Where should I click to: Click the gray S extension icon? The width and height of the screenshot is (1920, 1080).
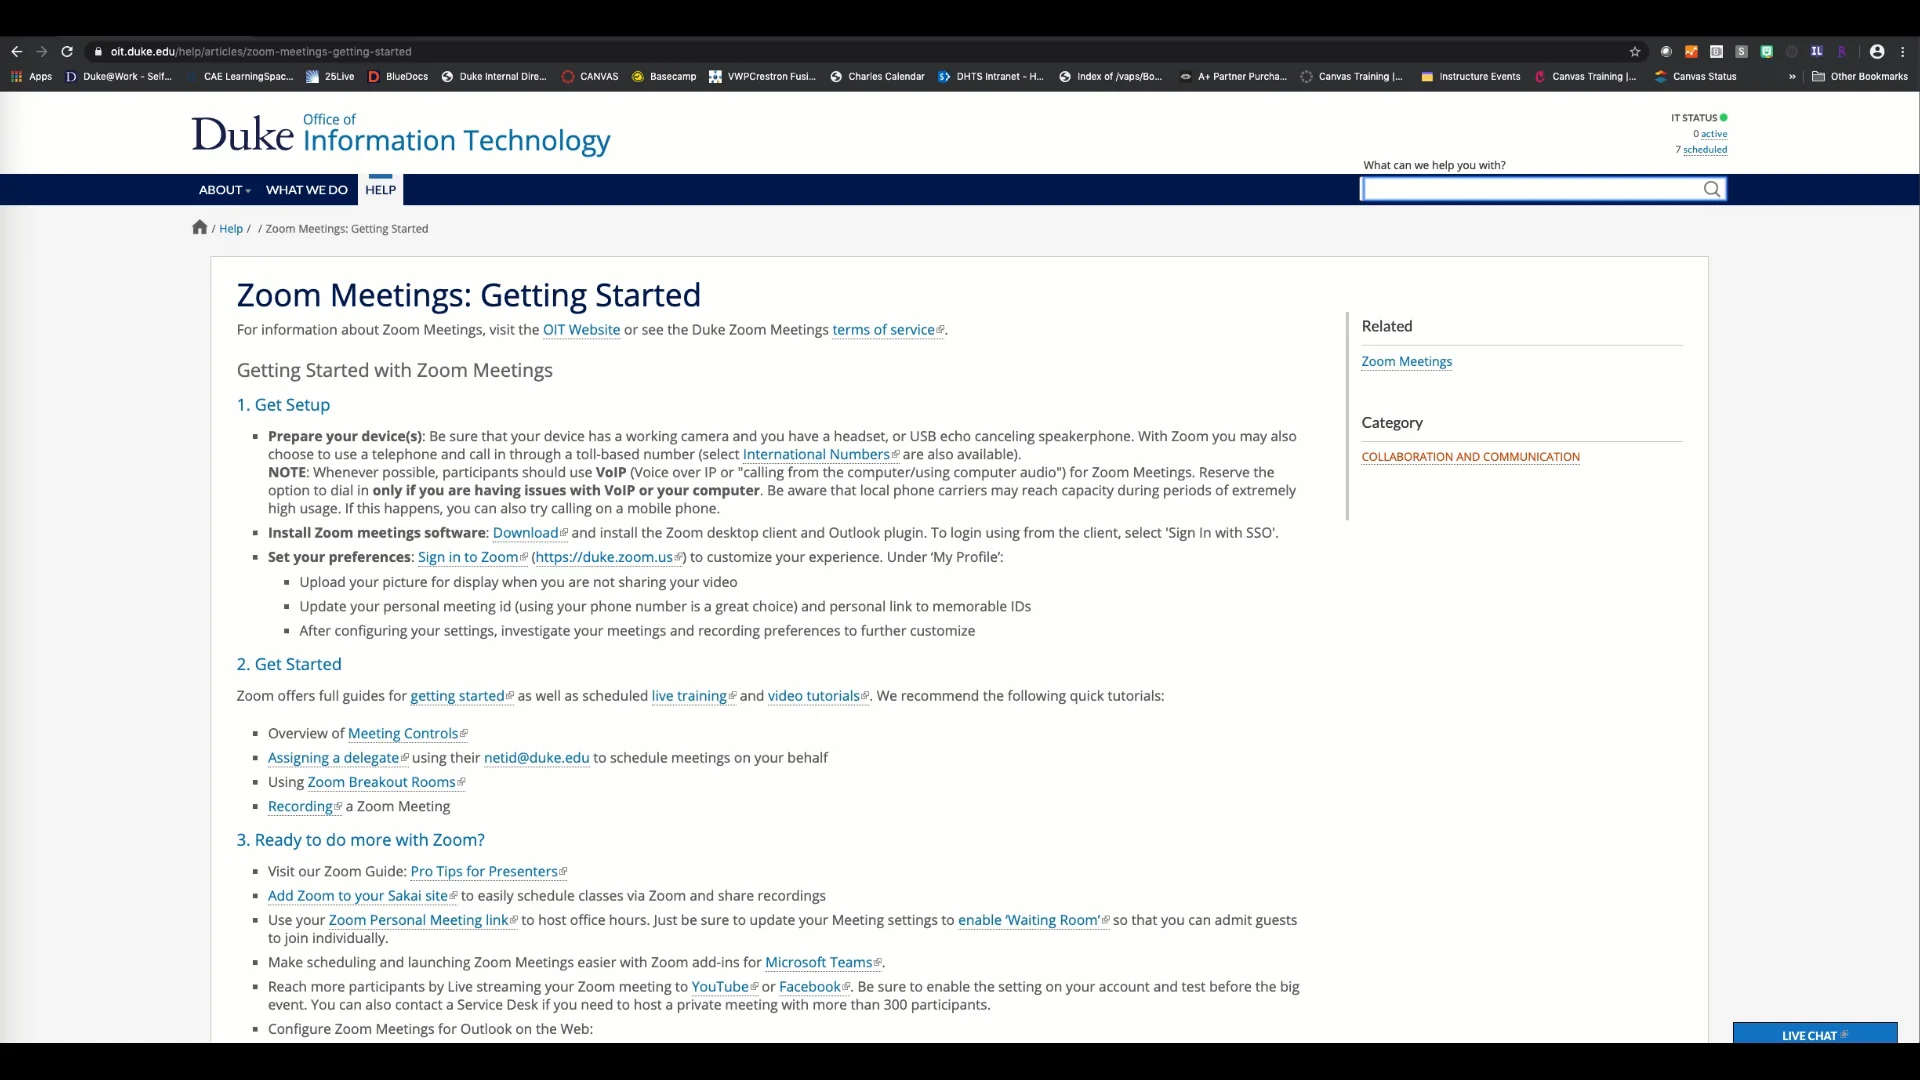pyautogui.click(x=1741, y=52)
